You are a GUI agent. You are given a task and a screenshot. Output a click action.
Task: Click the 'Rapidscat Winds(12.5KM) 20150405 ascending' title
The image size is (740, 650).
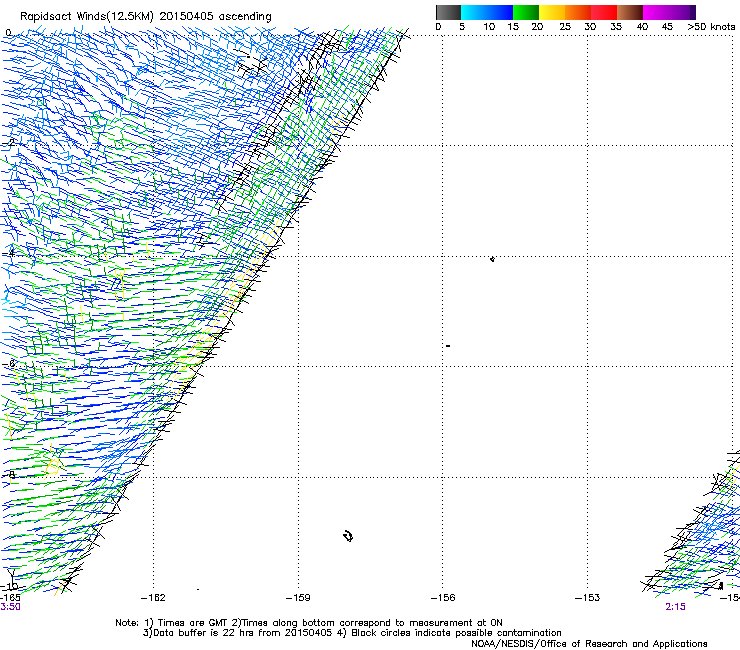point(146,16)
